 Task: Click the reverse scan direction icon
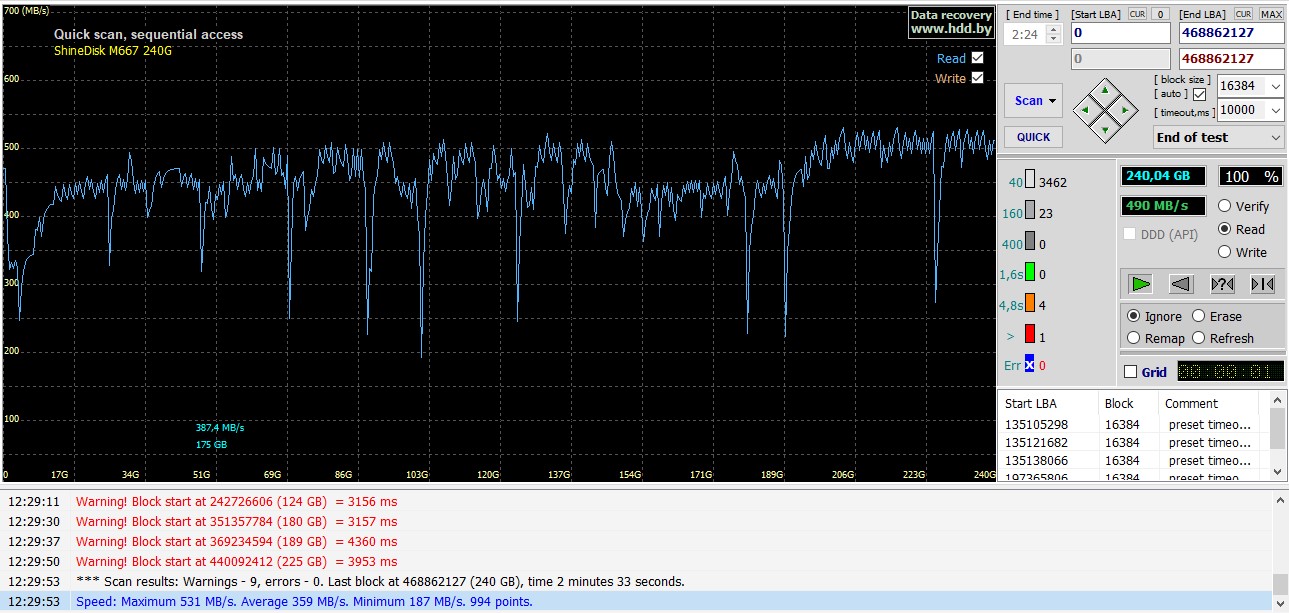point(1181,284)
